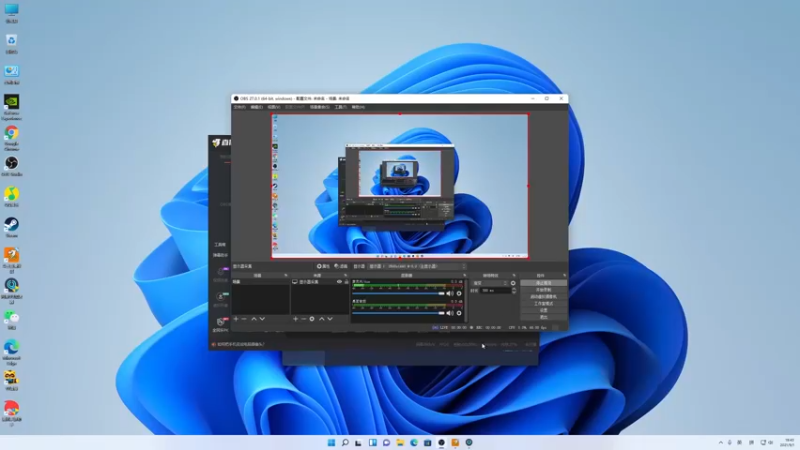Remove the selected source with minus icon
This screenshot has height=450, width=800.
click(x=304, y=319)
